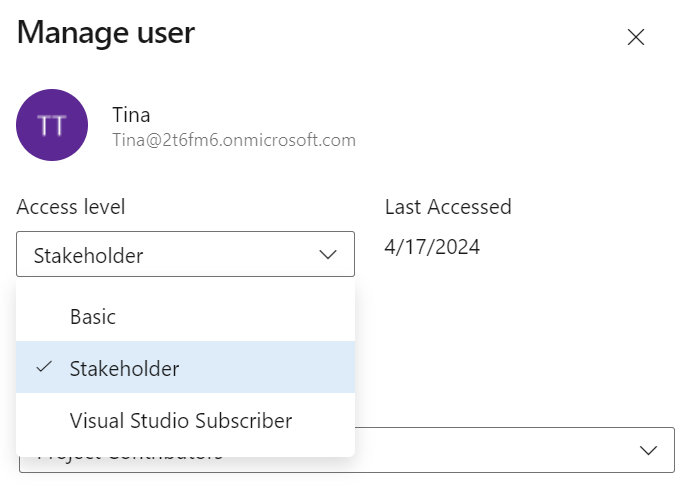Click the Tina@2t6fm6.onmicrosoft.com email address
The height and width of the screenshot is (496, 693).
pos(234,141)
